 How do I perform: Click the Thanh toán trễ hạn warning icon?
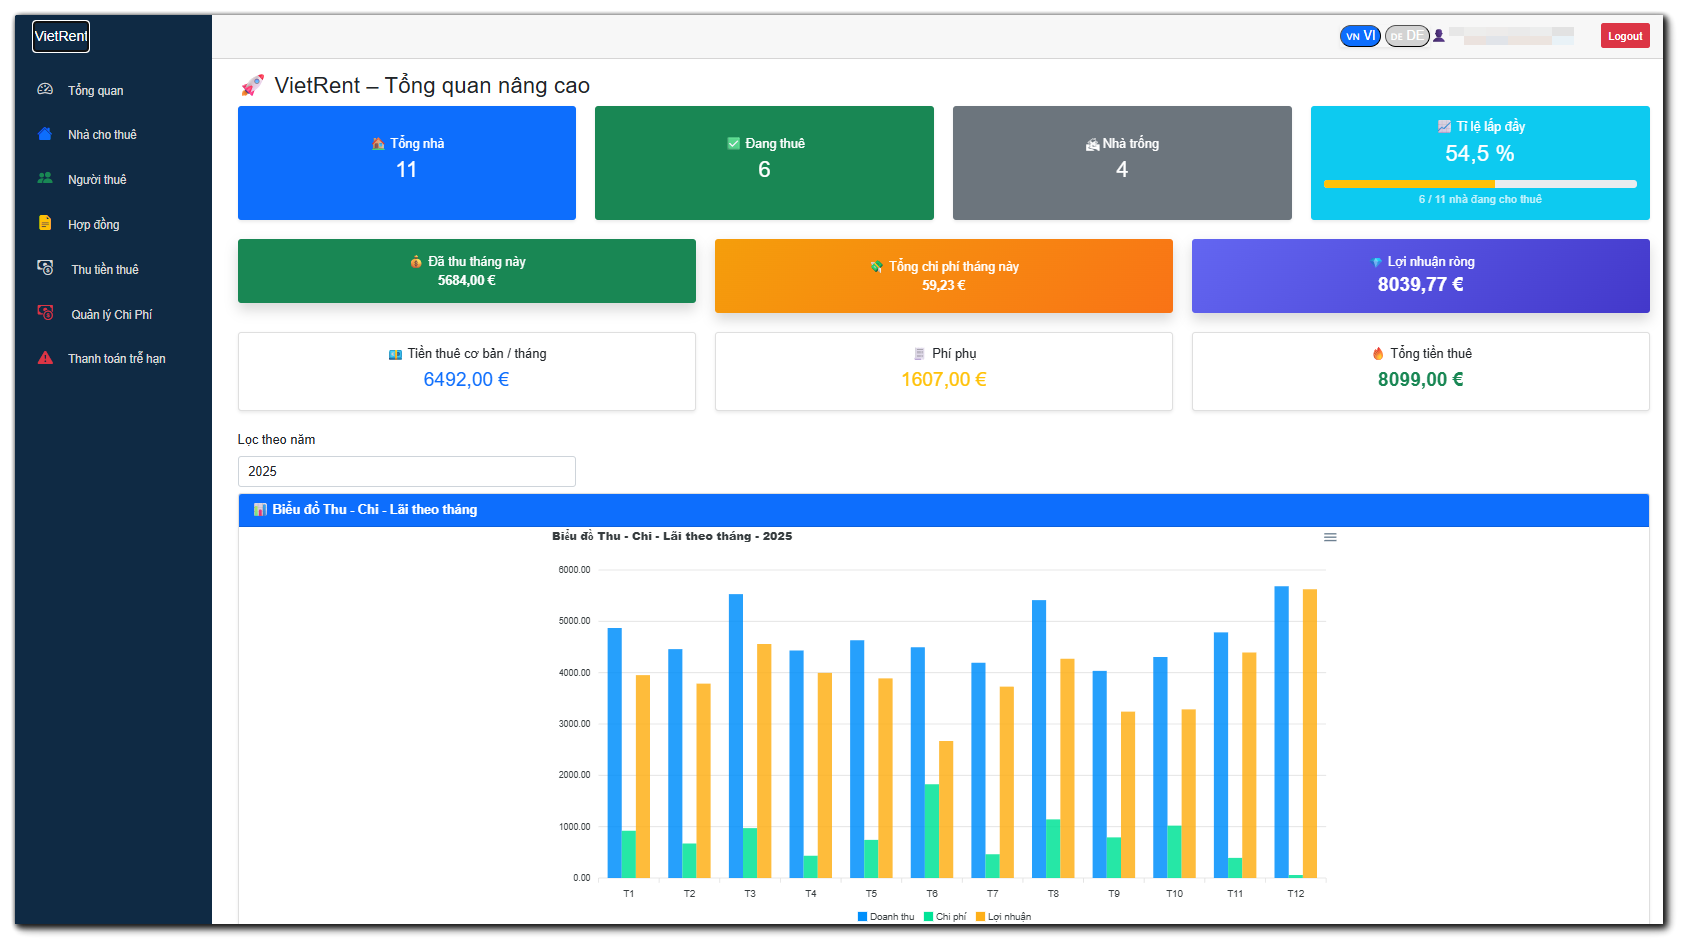pyautogui.click(x=44, y=357)
